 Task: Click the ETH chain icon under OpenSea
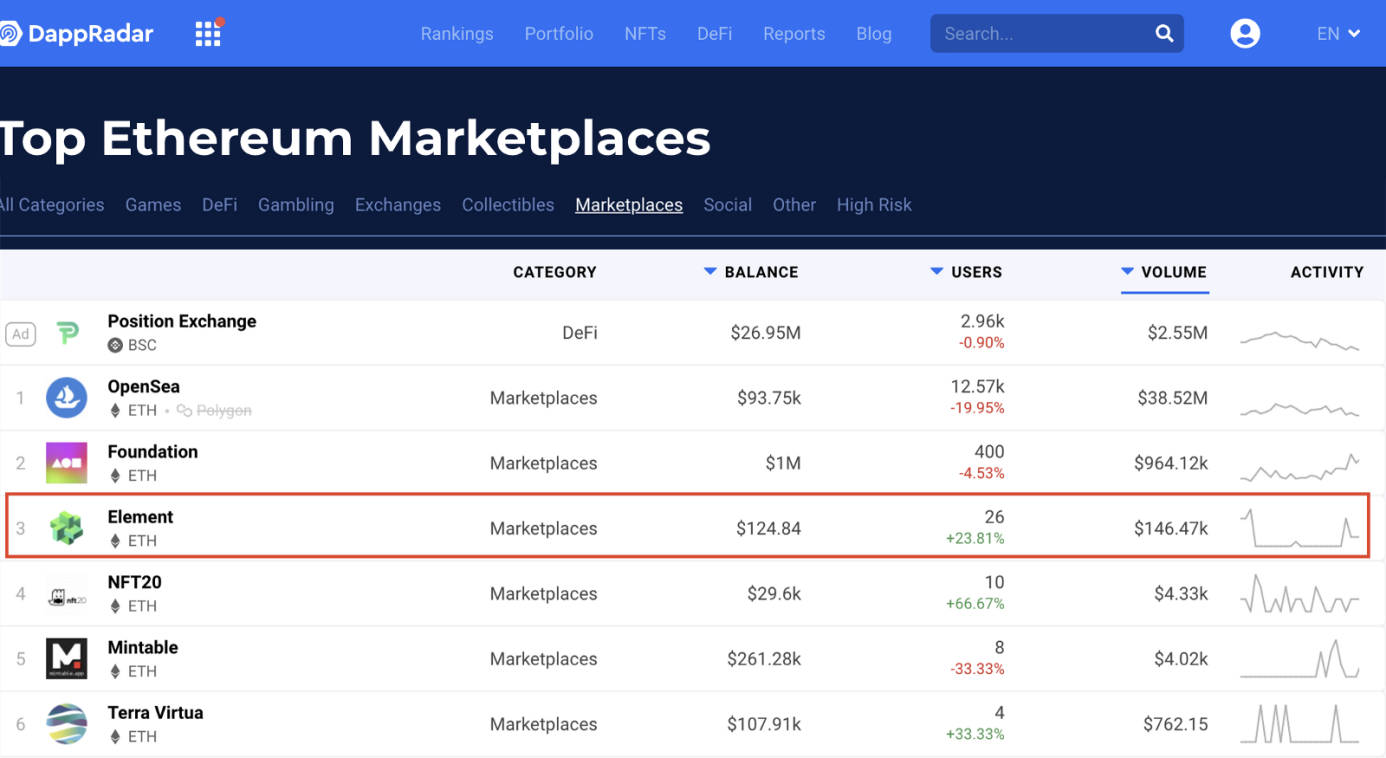[x=115, y=410]
